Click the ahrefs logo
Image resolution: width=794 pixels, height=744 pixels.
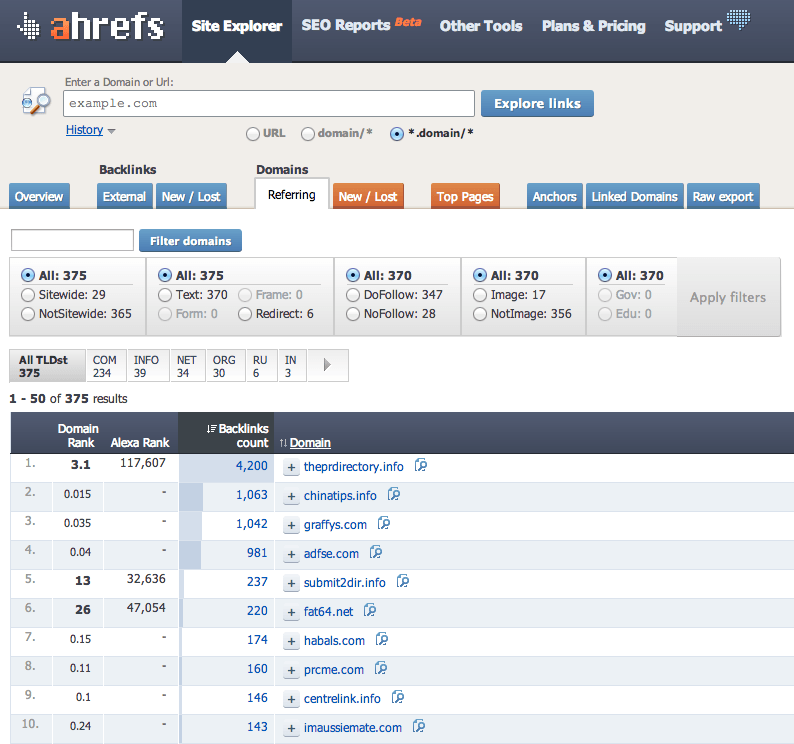tap(91, 26)
